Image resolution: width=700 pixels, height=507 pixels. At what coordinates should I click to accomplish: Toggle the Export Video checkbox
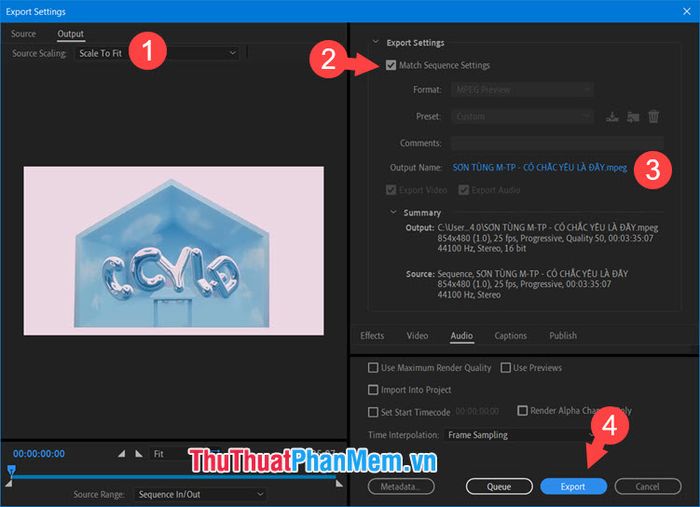(391, 190)
